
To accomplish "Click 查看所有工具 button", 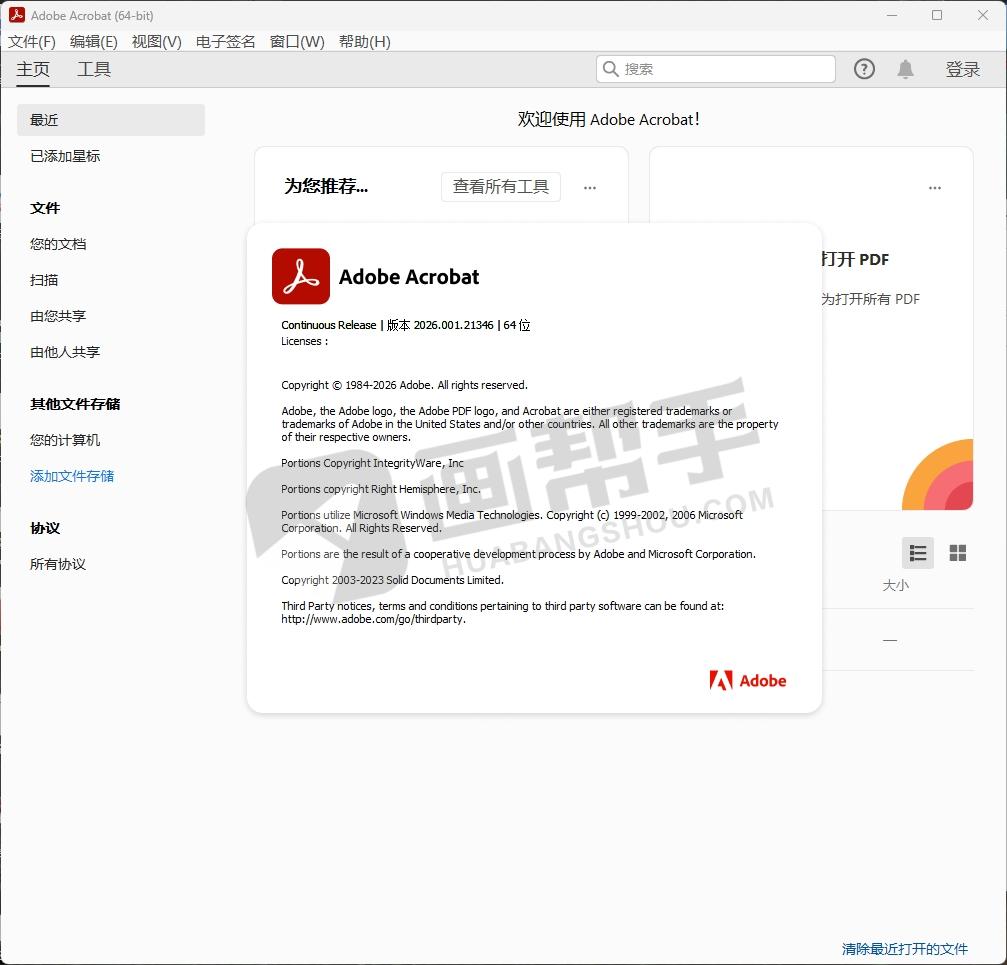I will (x=500, y=187).
